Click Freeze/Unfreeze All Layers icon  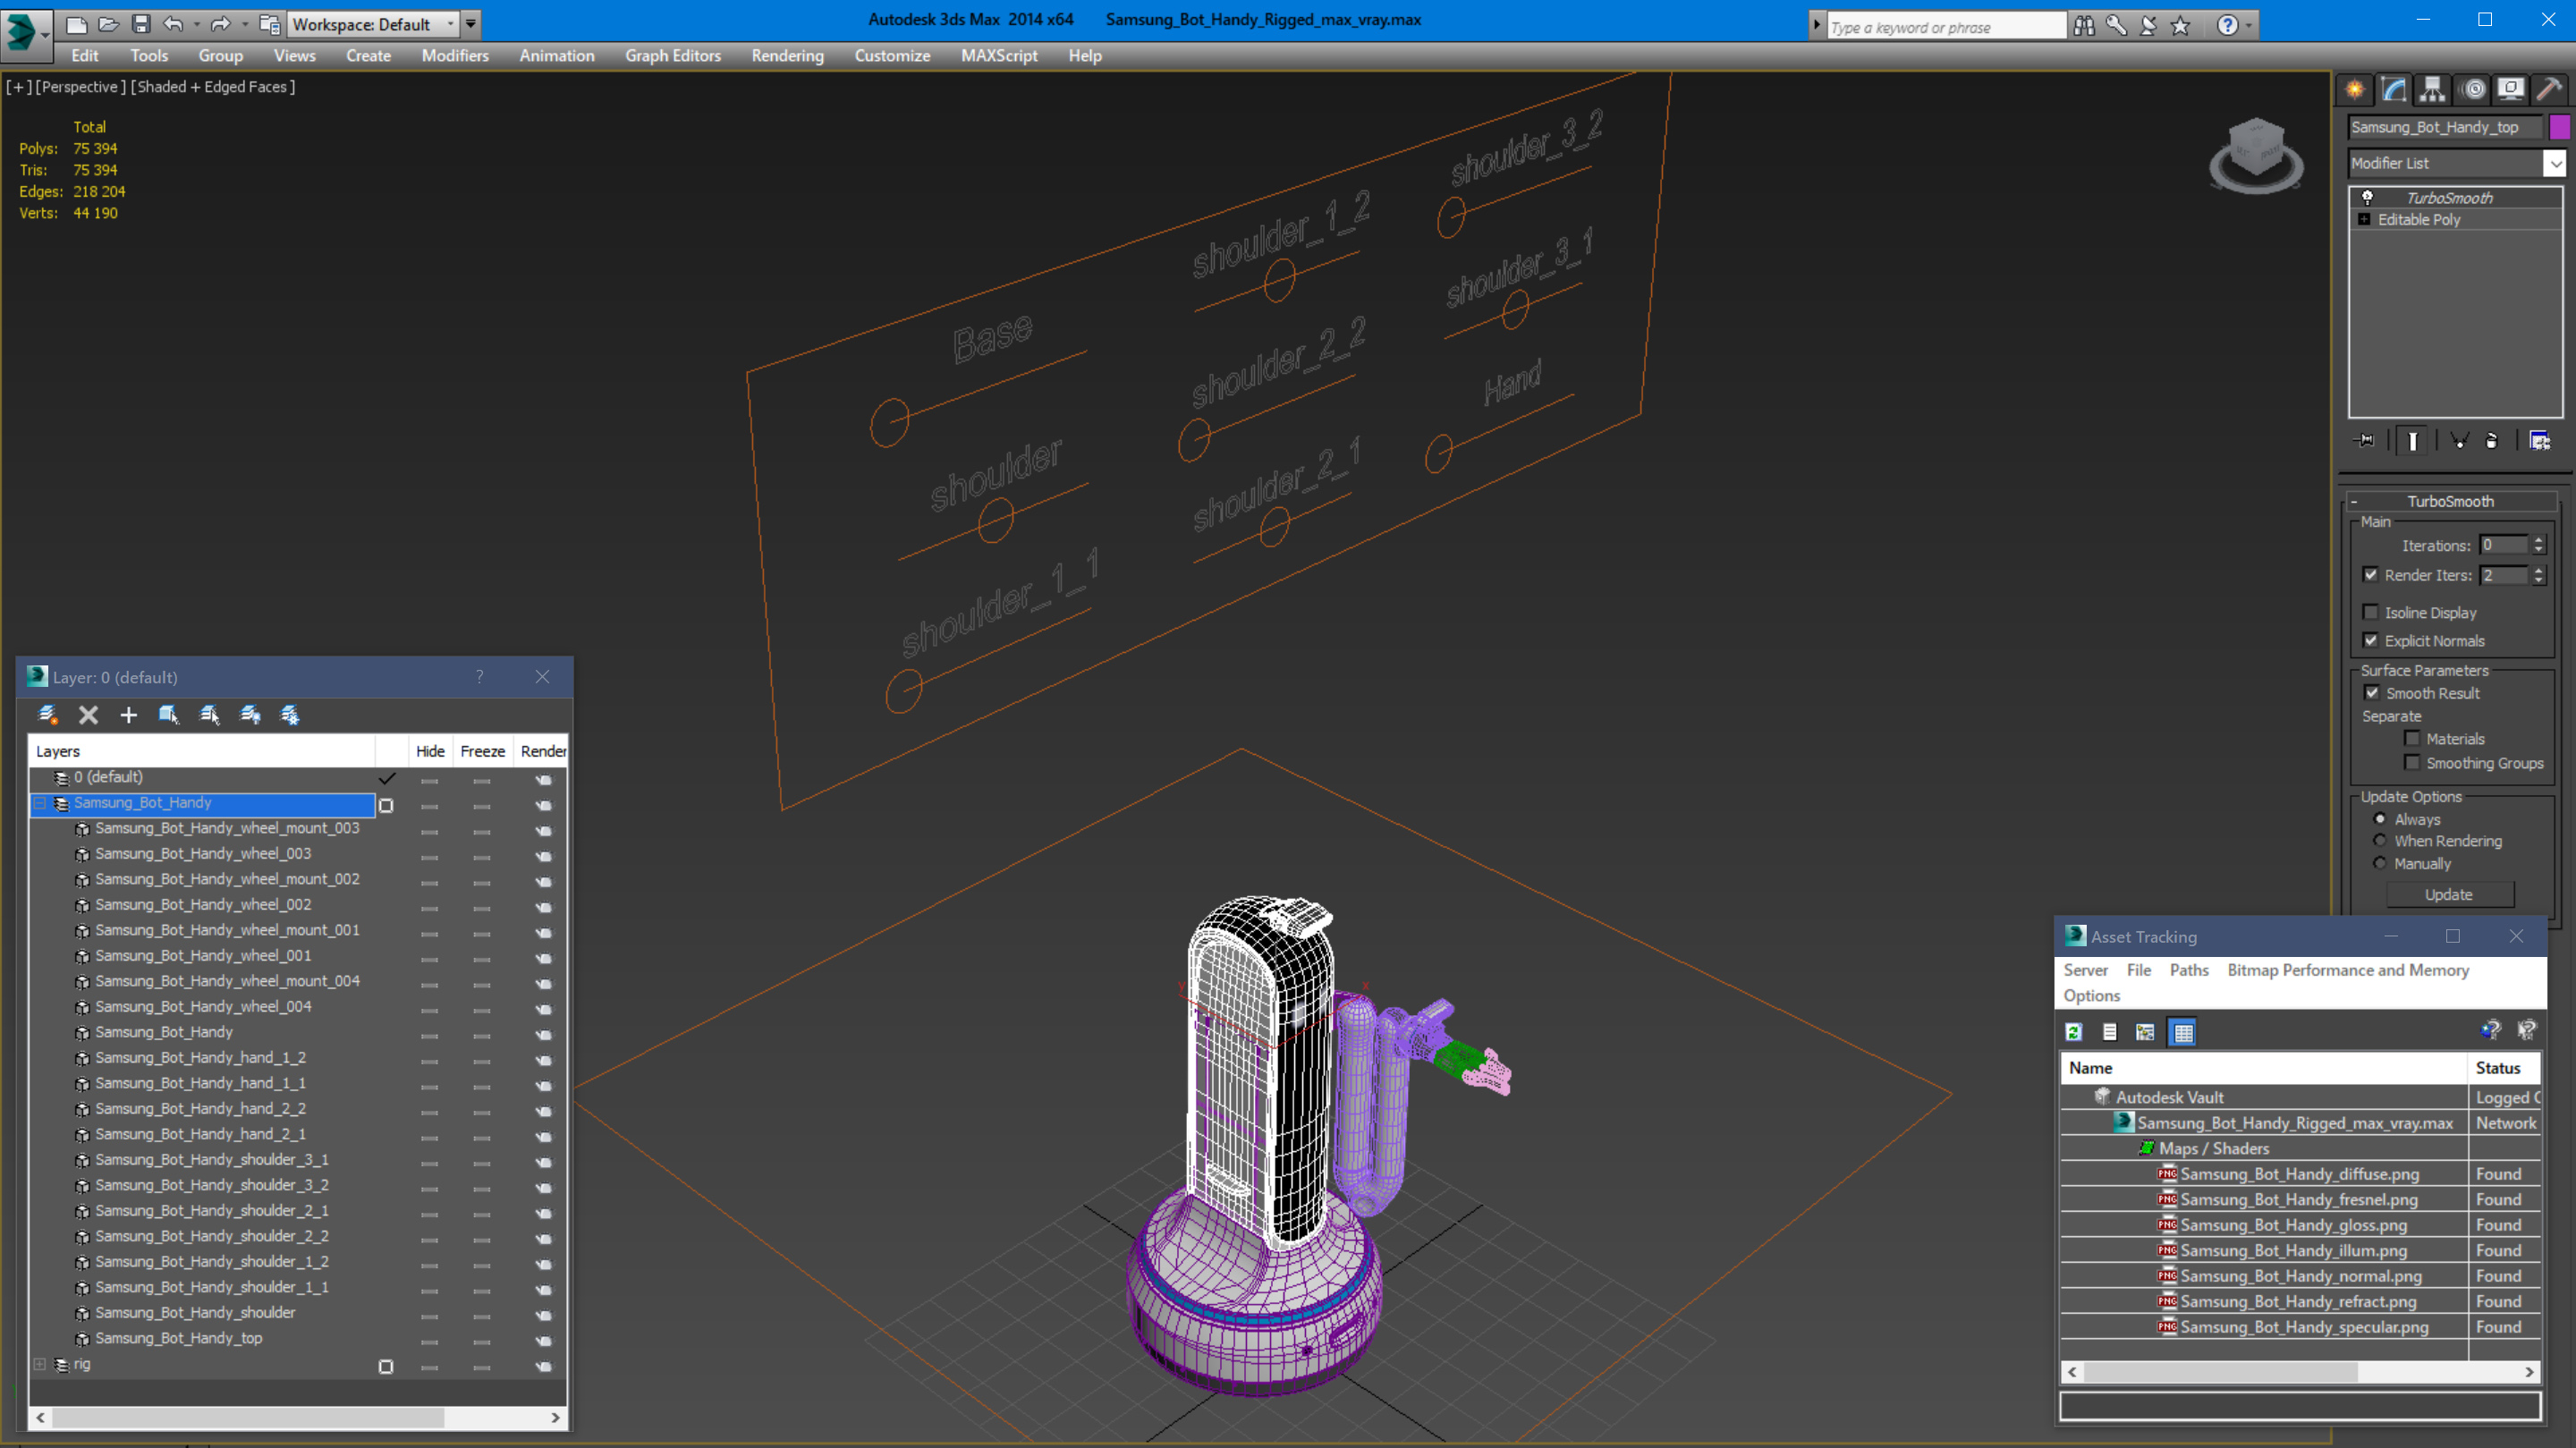coord(290,714)
